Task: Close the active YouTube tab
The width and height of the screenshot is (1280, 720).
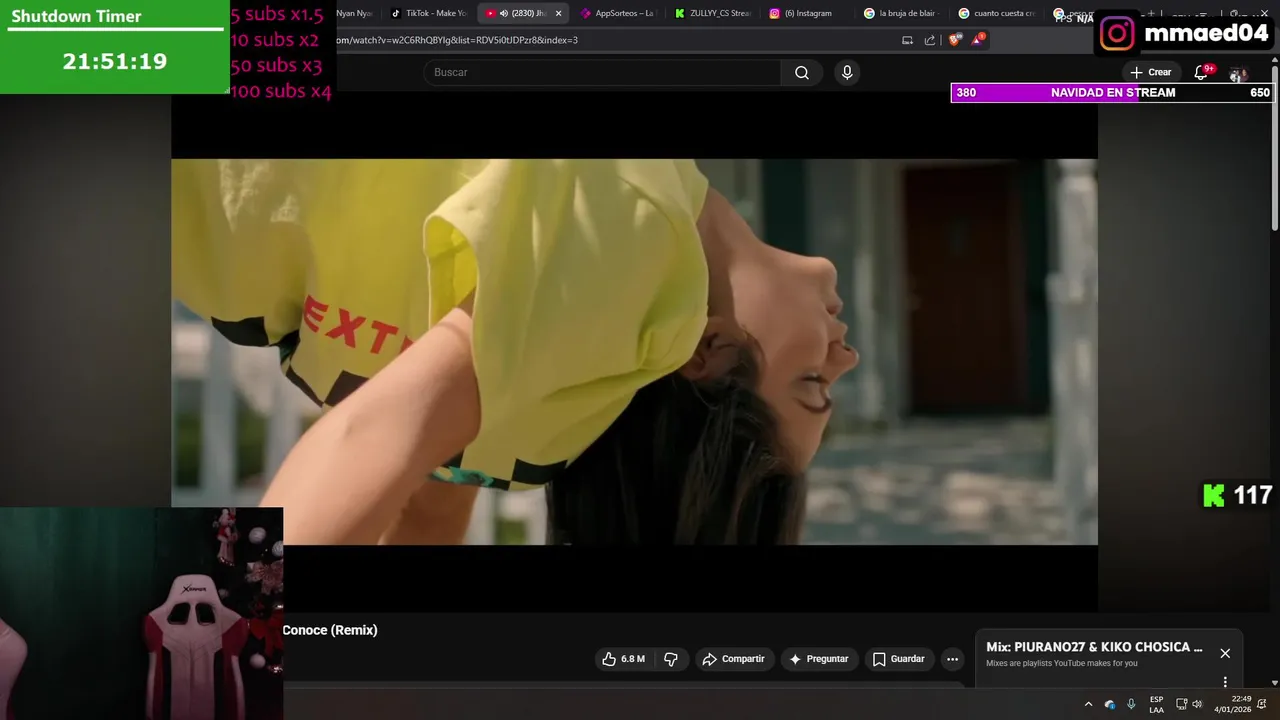Action: (558, 13)
